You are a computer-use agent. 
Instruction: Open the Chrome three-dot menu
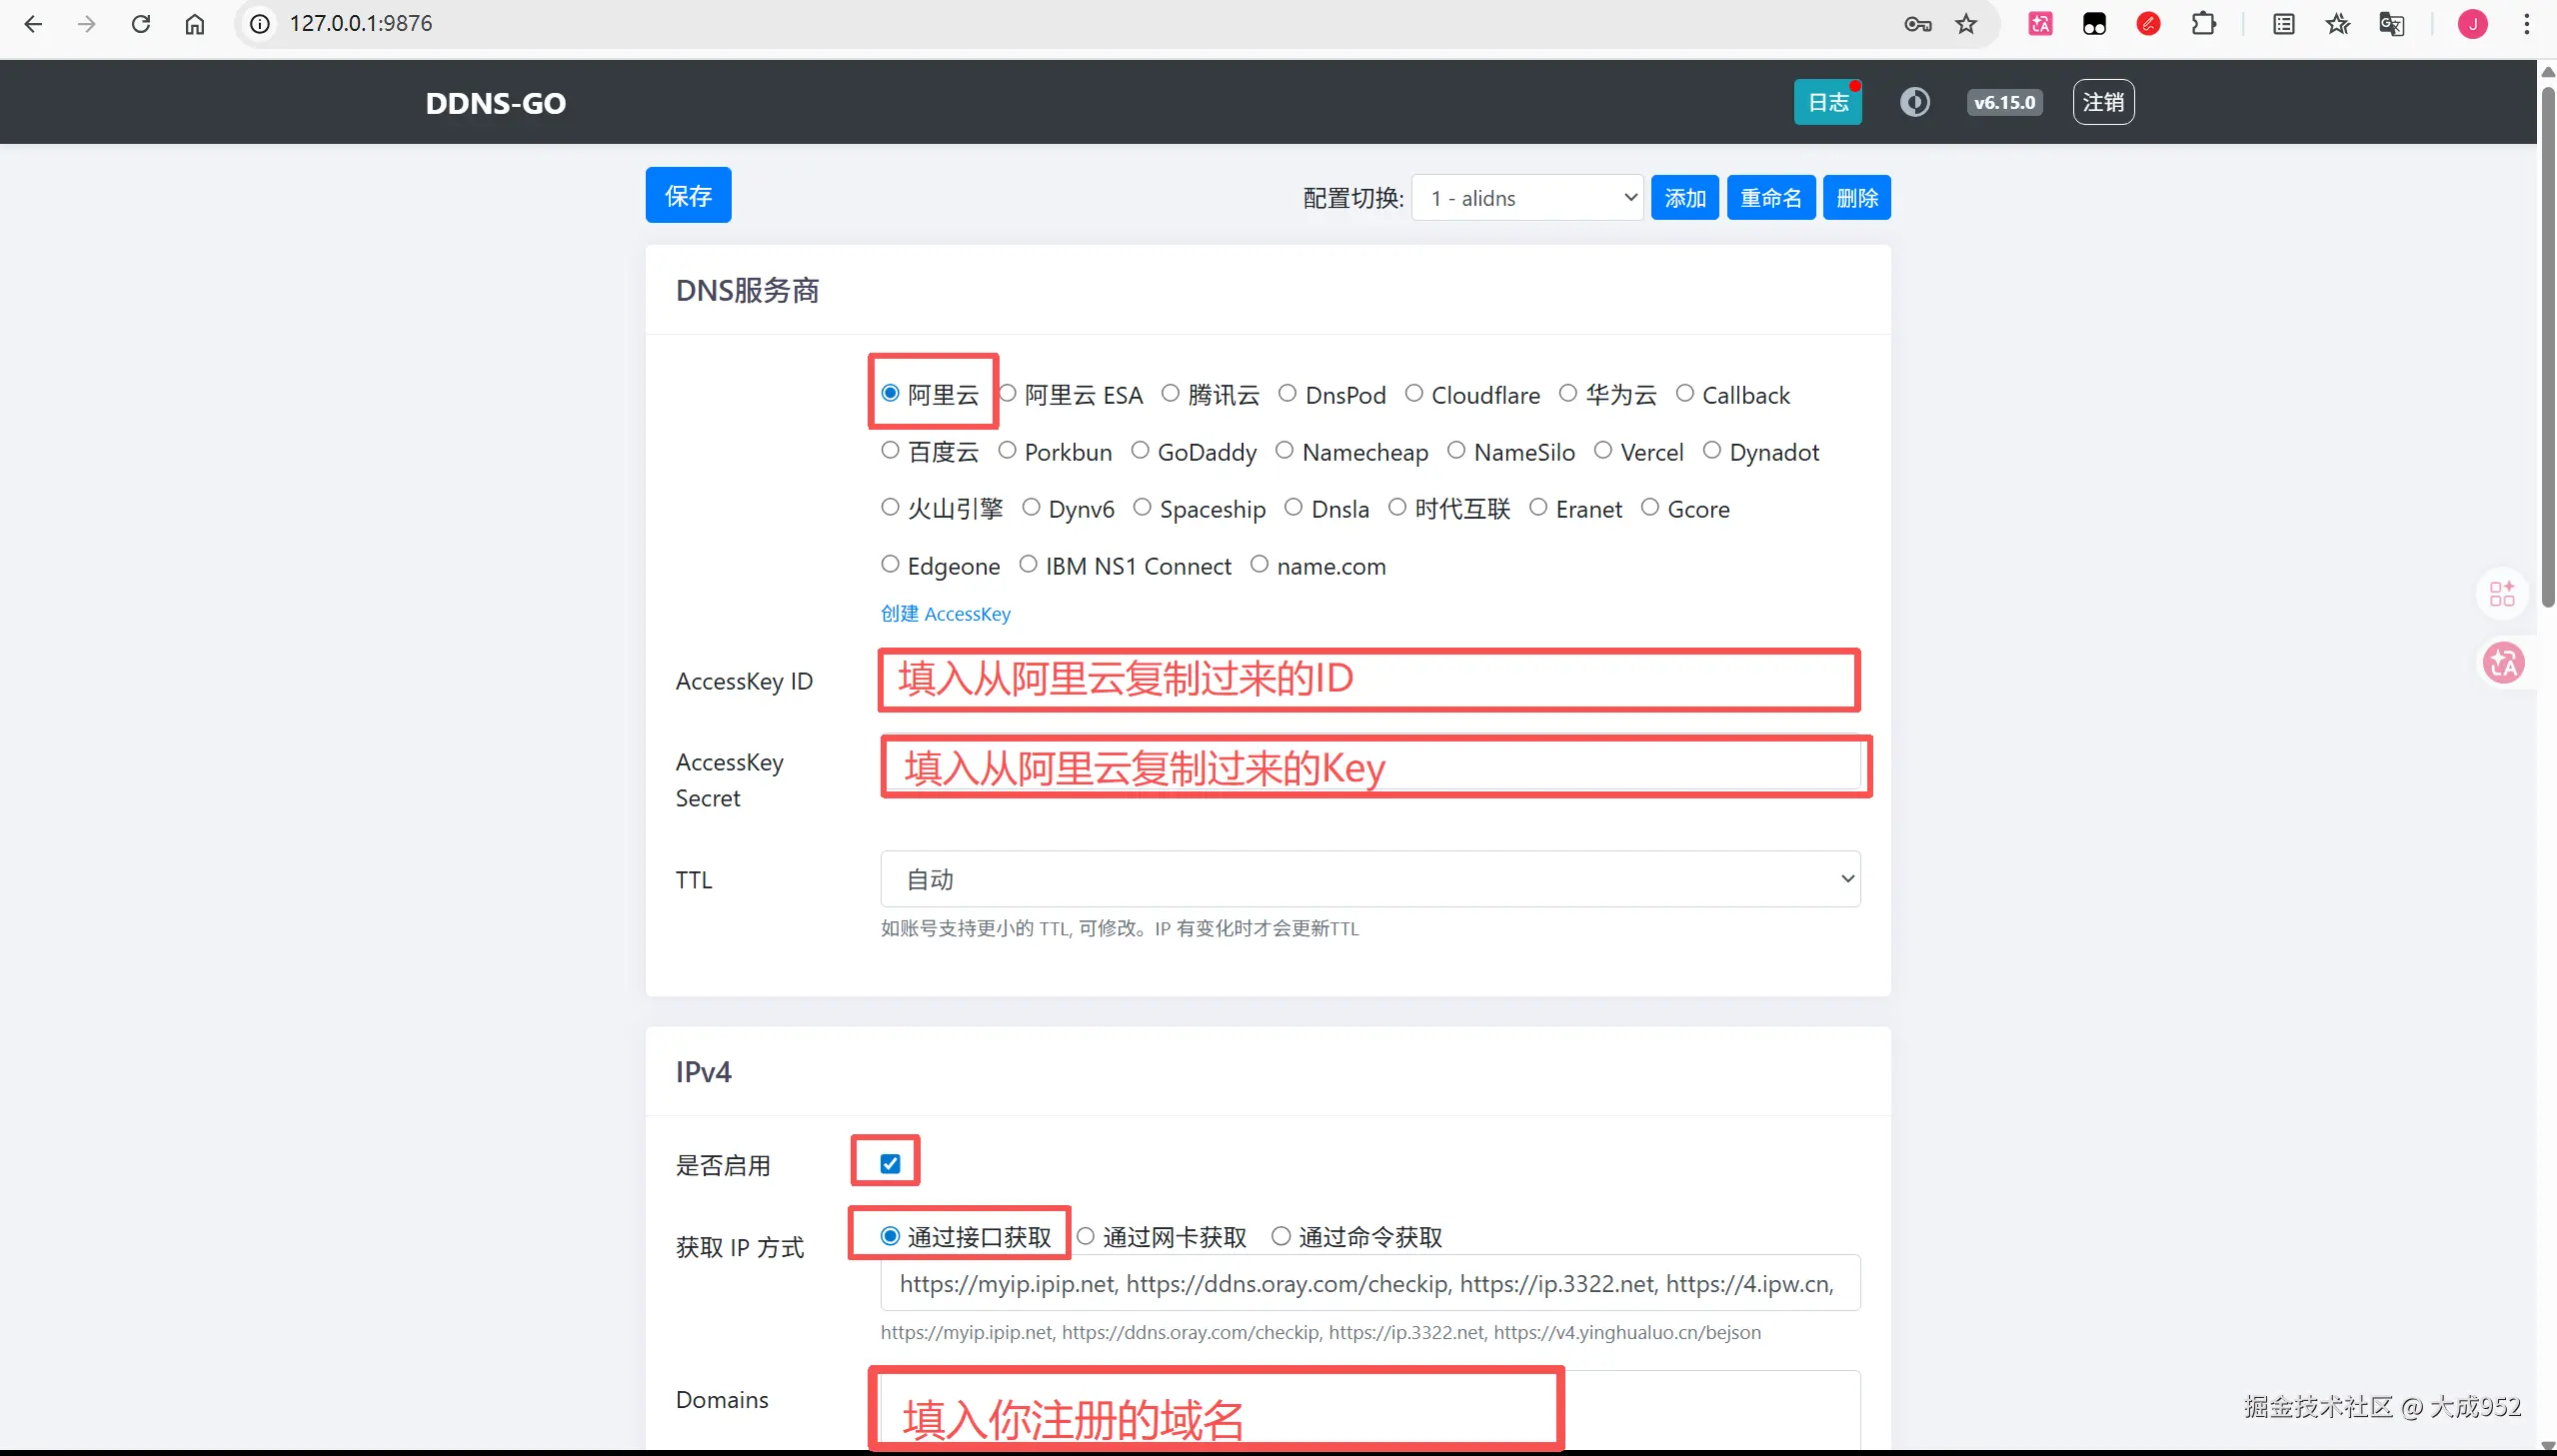coord(2528,23)
